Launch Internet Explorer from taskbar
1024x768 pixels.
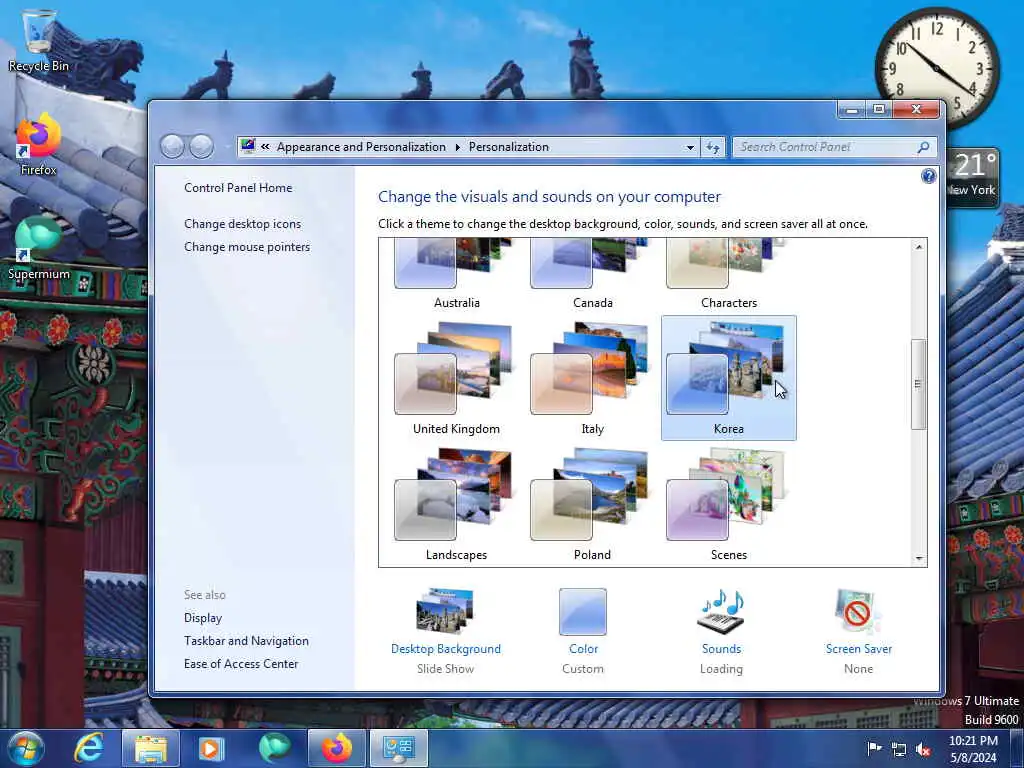click(x=89, y=748)
